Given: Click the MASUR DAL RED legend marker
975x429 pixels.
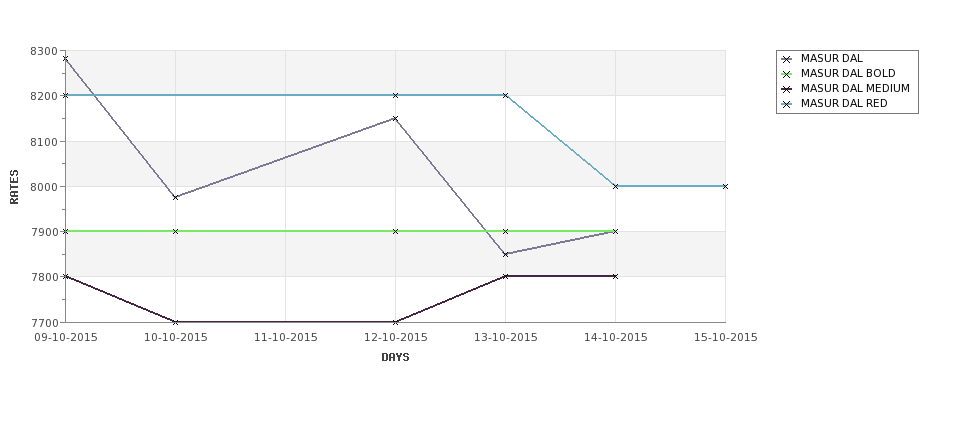Looking at the screenshot, I should coord(787,104).
